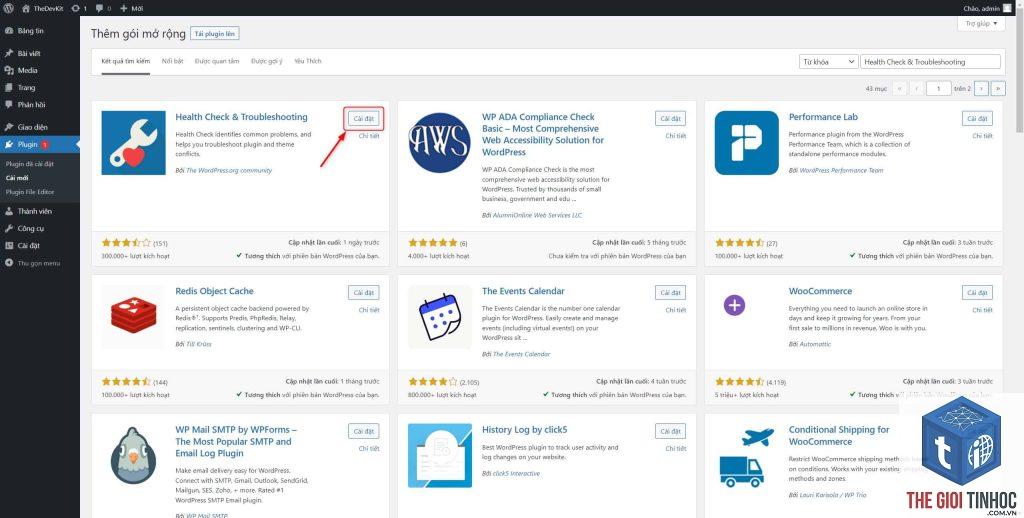1024x518 pixels.
Task: View Chi tiết for WP ADA Compliance
Action: [675, 136]
